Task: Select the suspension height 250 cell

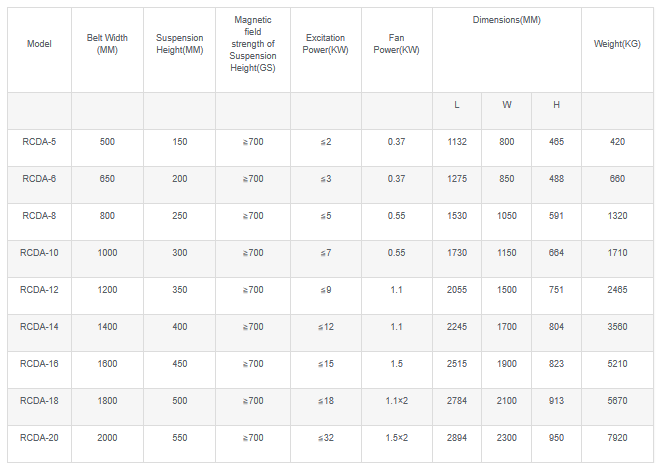Action: coord(179,216)
